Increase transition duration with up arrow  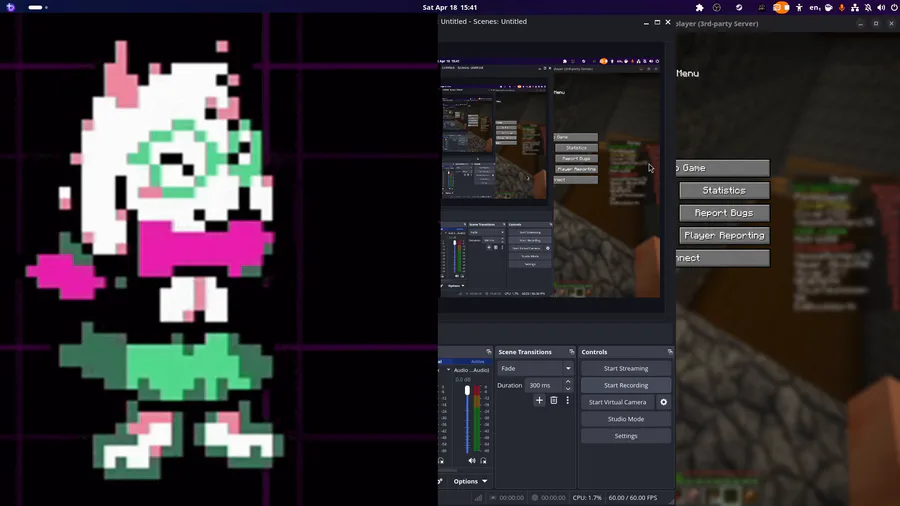568,382
